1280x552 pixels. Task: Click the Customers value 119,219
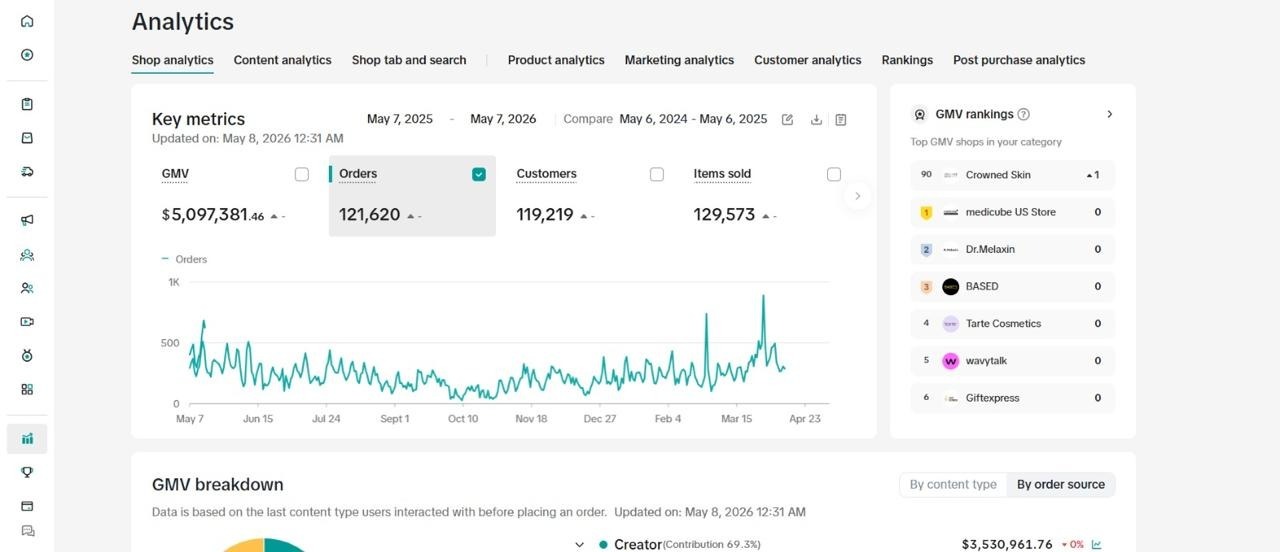545,215
